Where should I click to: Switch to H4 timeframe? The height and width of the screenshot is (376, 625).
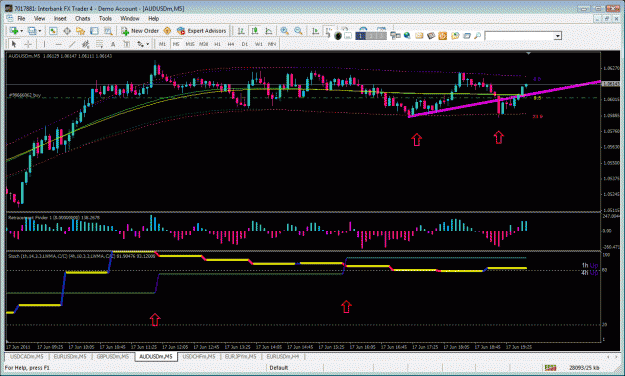pos(231,44)
